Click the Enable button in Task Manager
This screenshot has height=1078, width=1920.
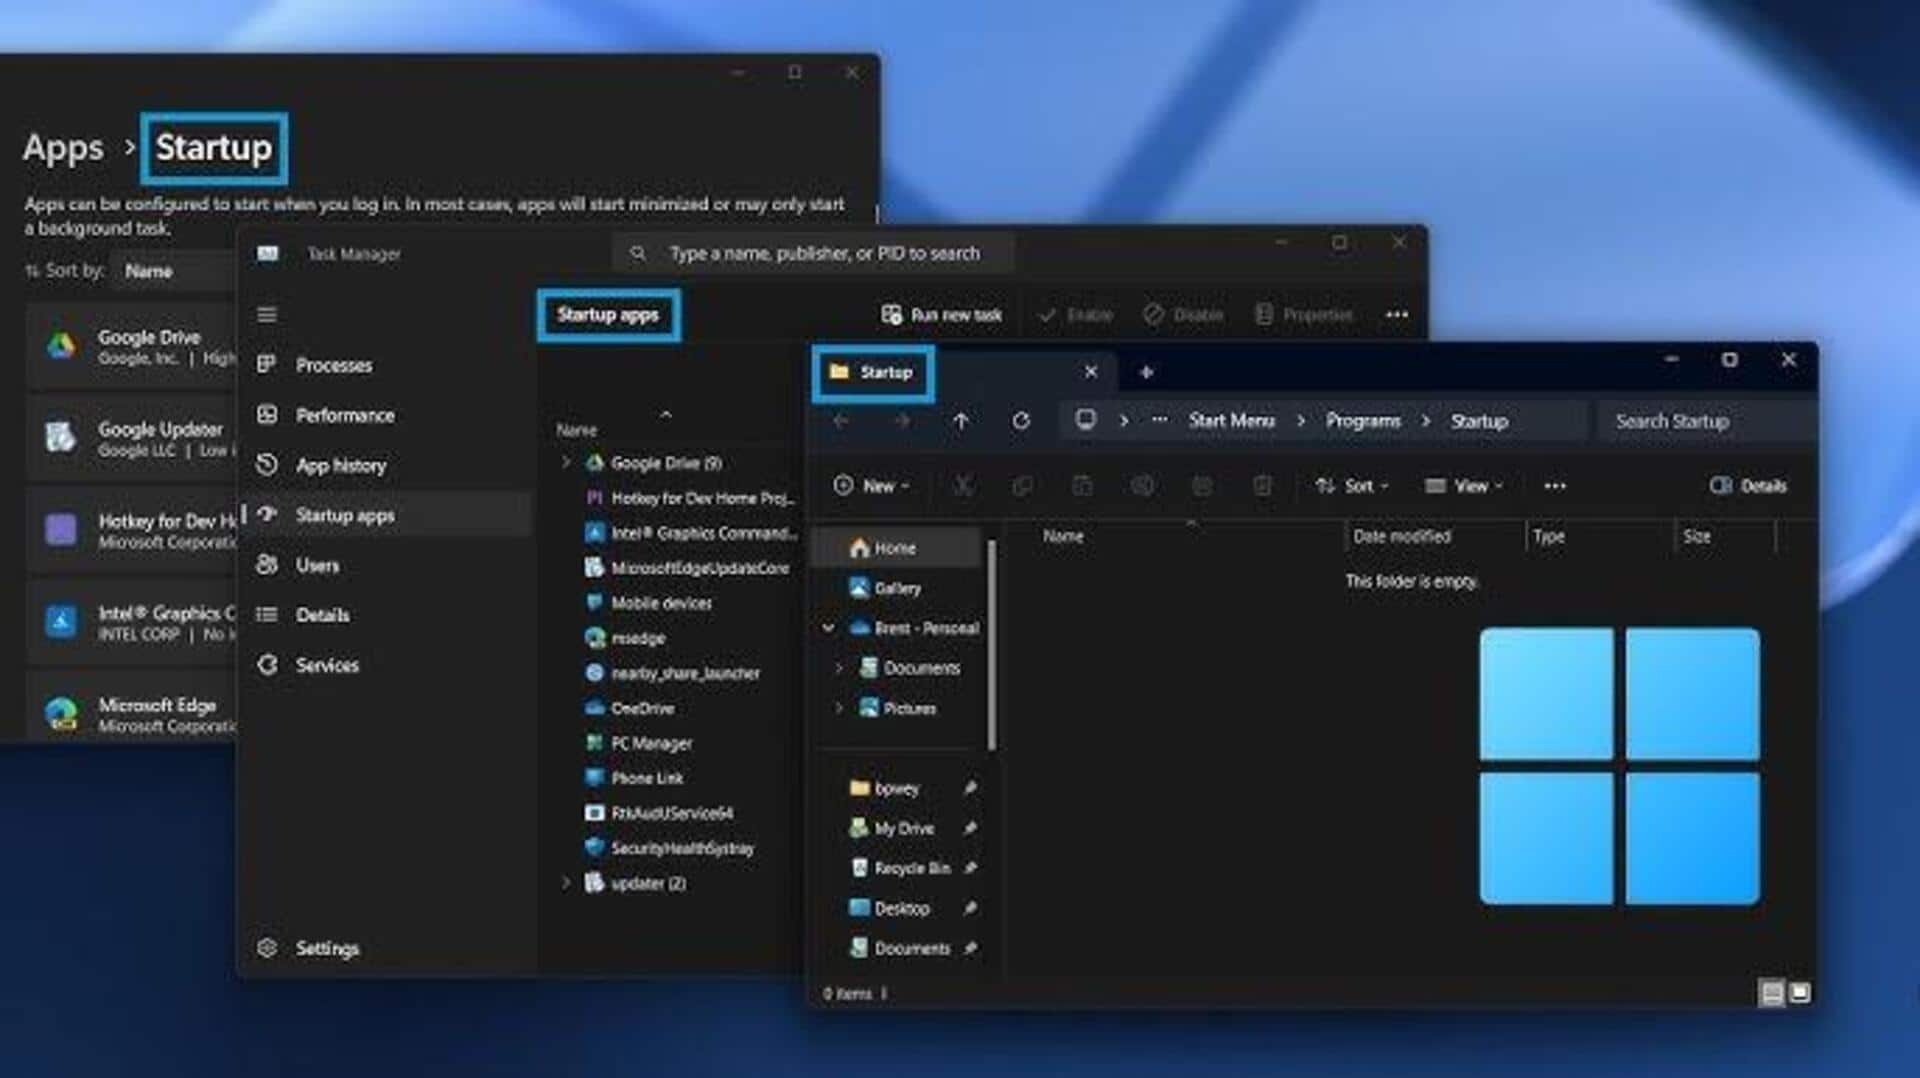(x=1076, y=315)
